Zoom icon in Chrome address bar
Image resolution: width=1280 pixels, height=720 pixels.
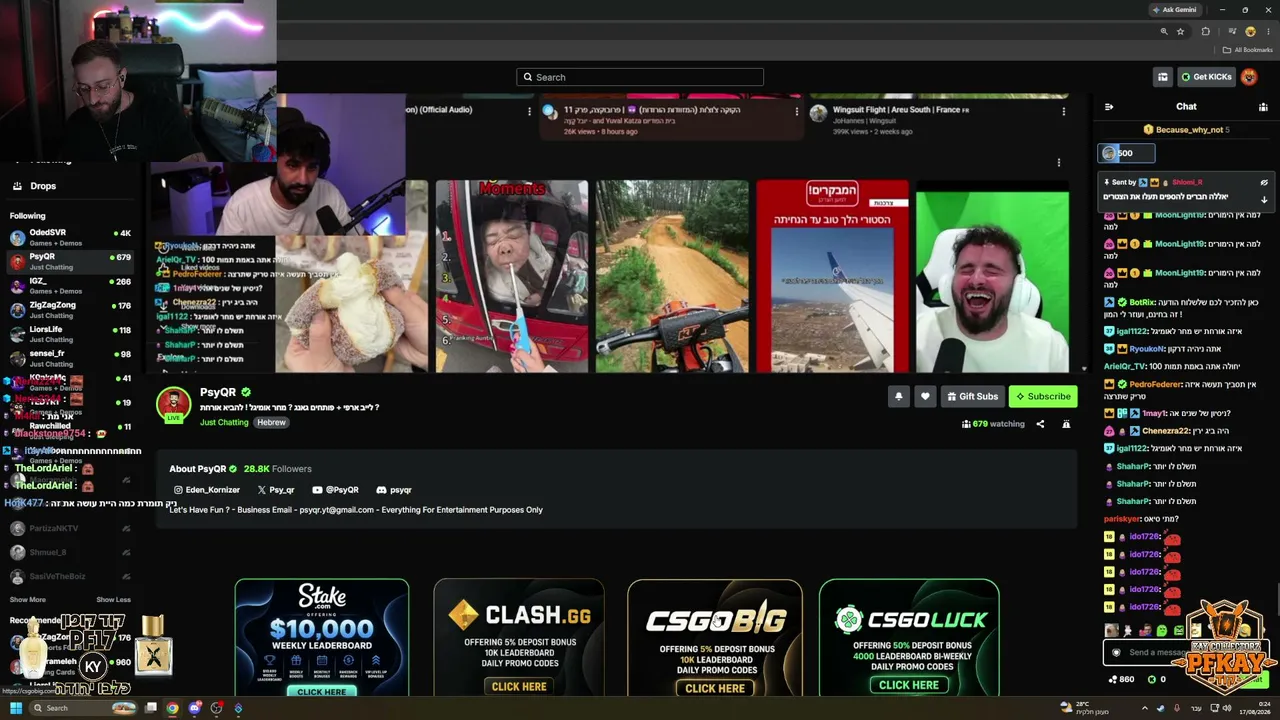click(x=1164, y=32)
